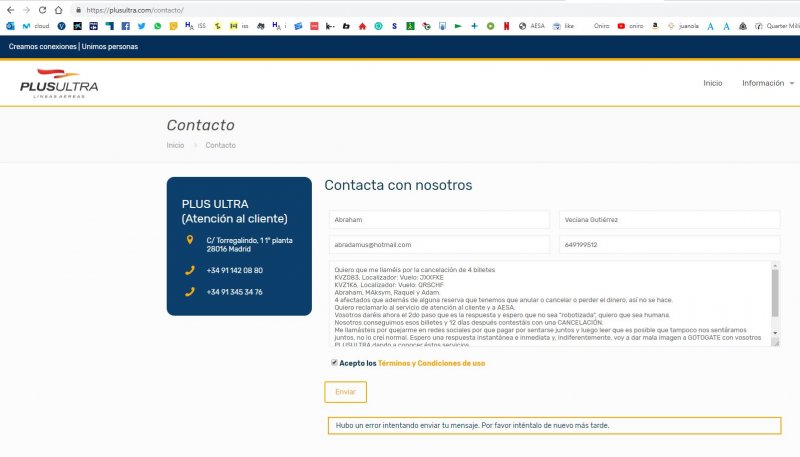Click phone icon next to +34 91 142 08 80
800x457 pixels.
(x=190, y=270)
